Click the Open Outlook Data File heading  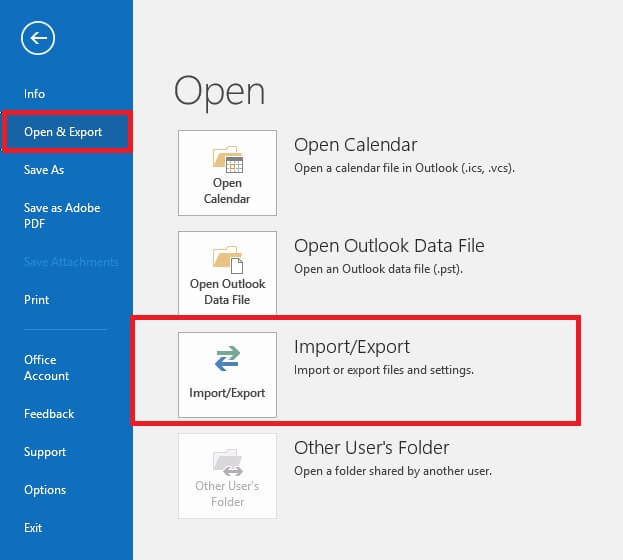pyautogui.click(x=389, y=246)
